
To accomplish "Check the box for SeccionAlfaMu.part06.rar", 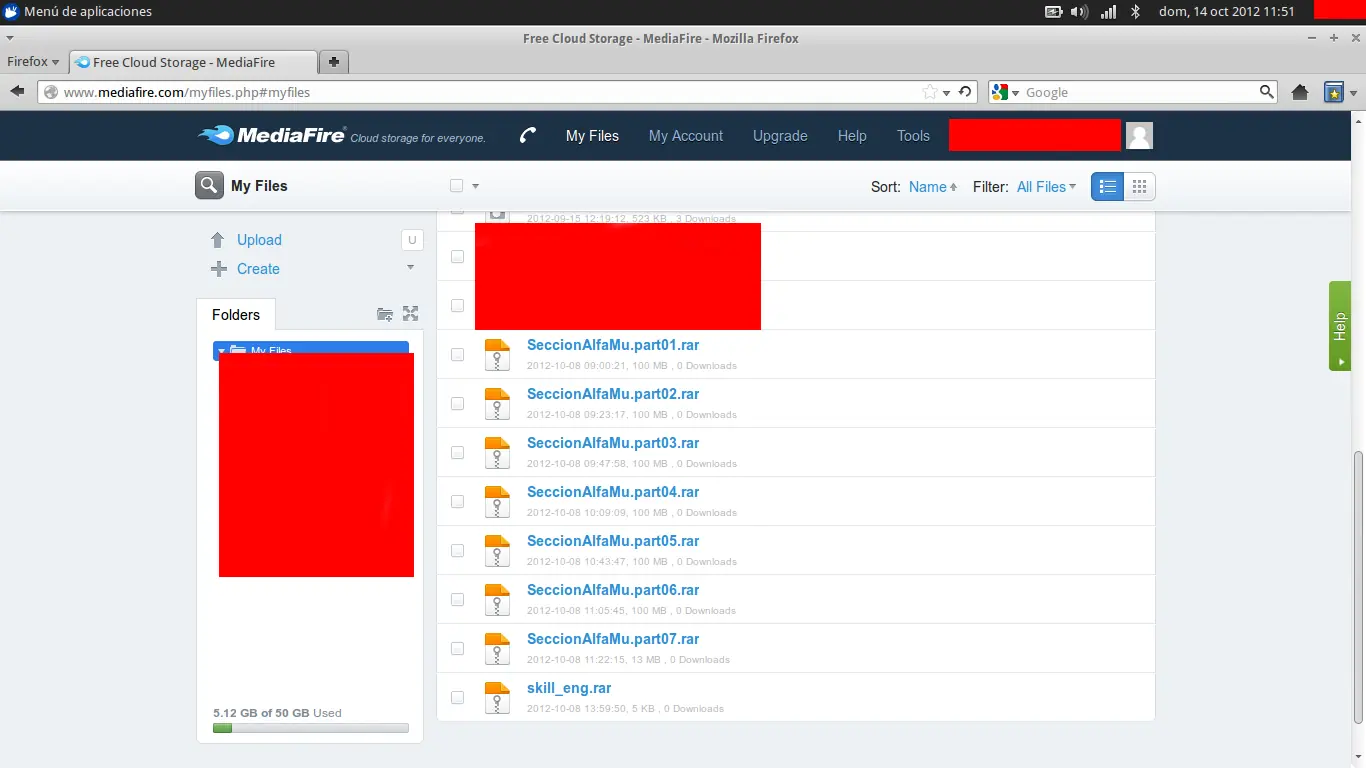I will [x=457, y=599].
